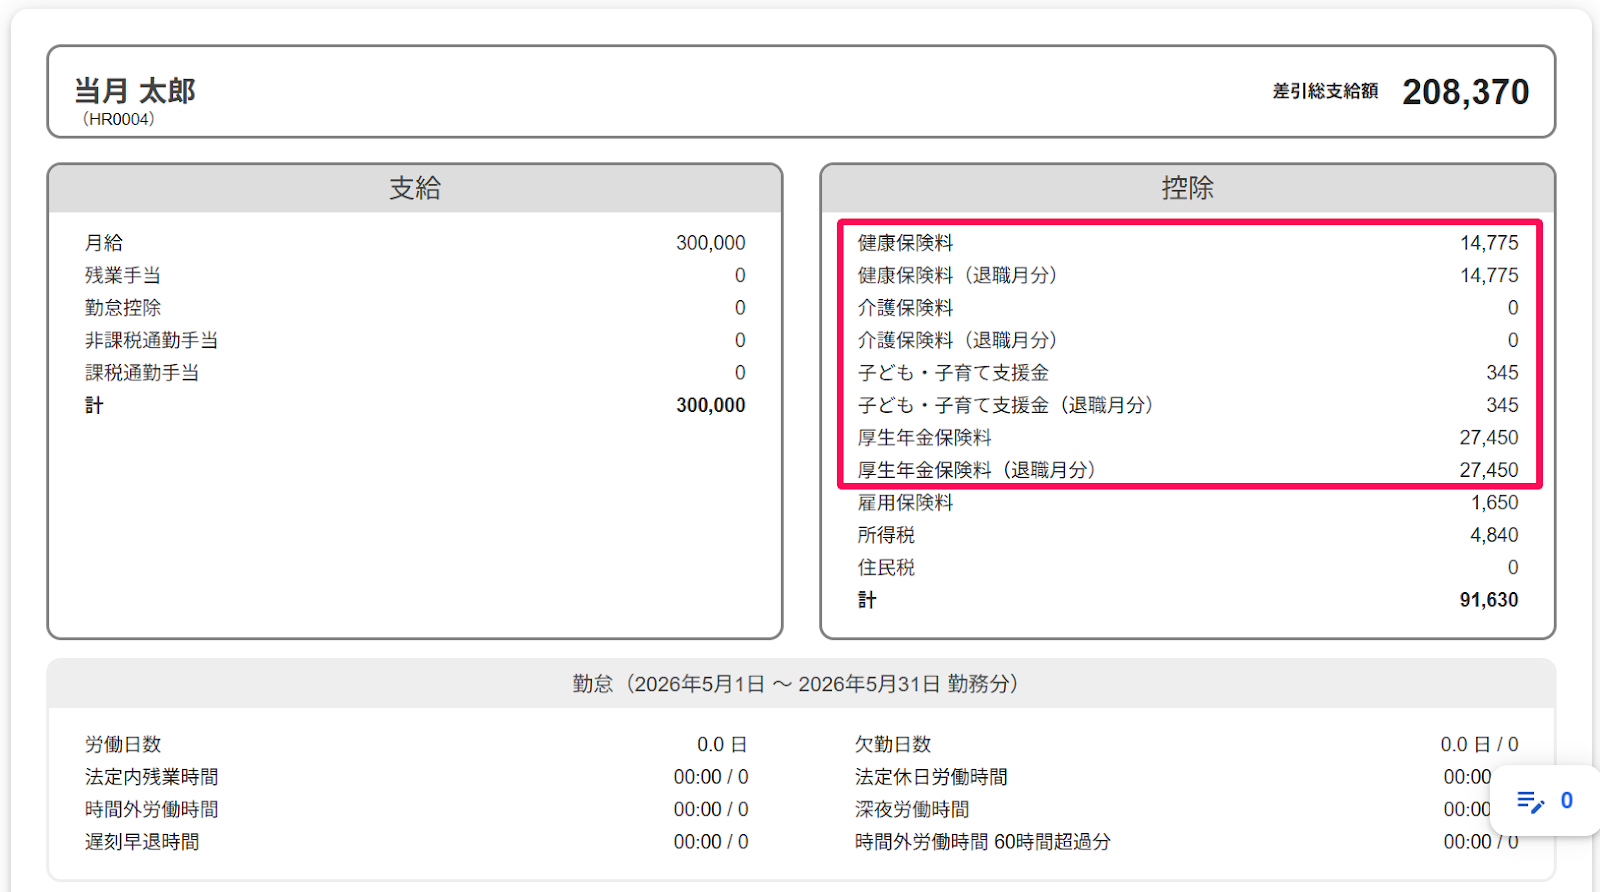Click the 所得税 amount 4,840

[1494, 535]
